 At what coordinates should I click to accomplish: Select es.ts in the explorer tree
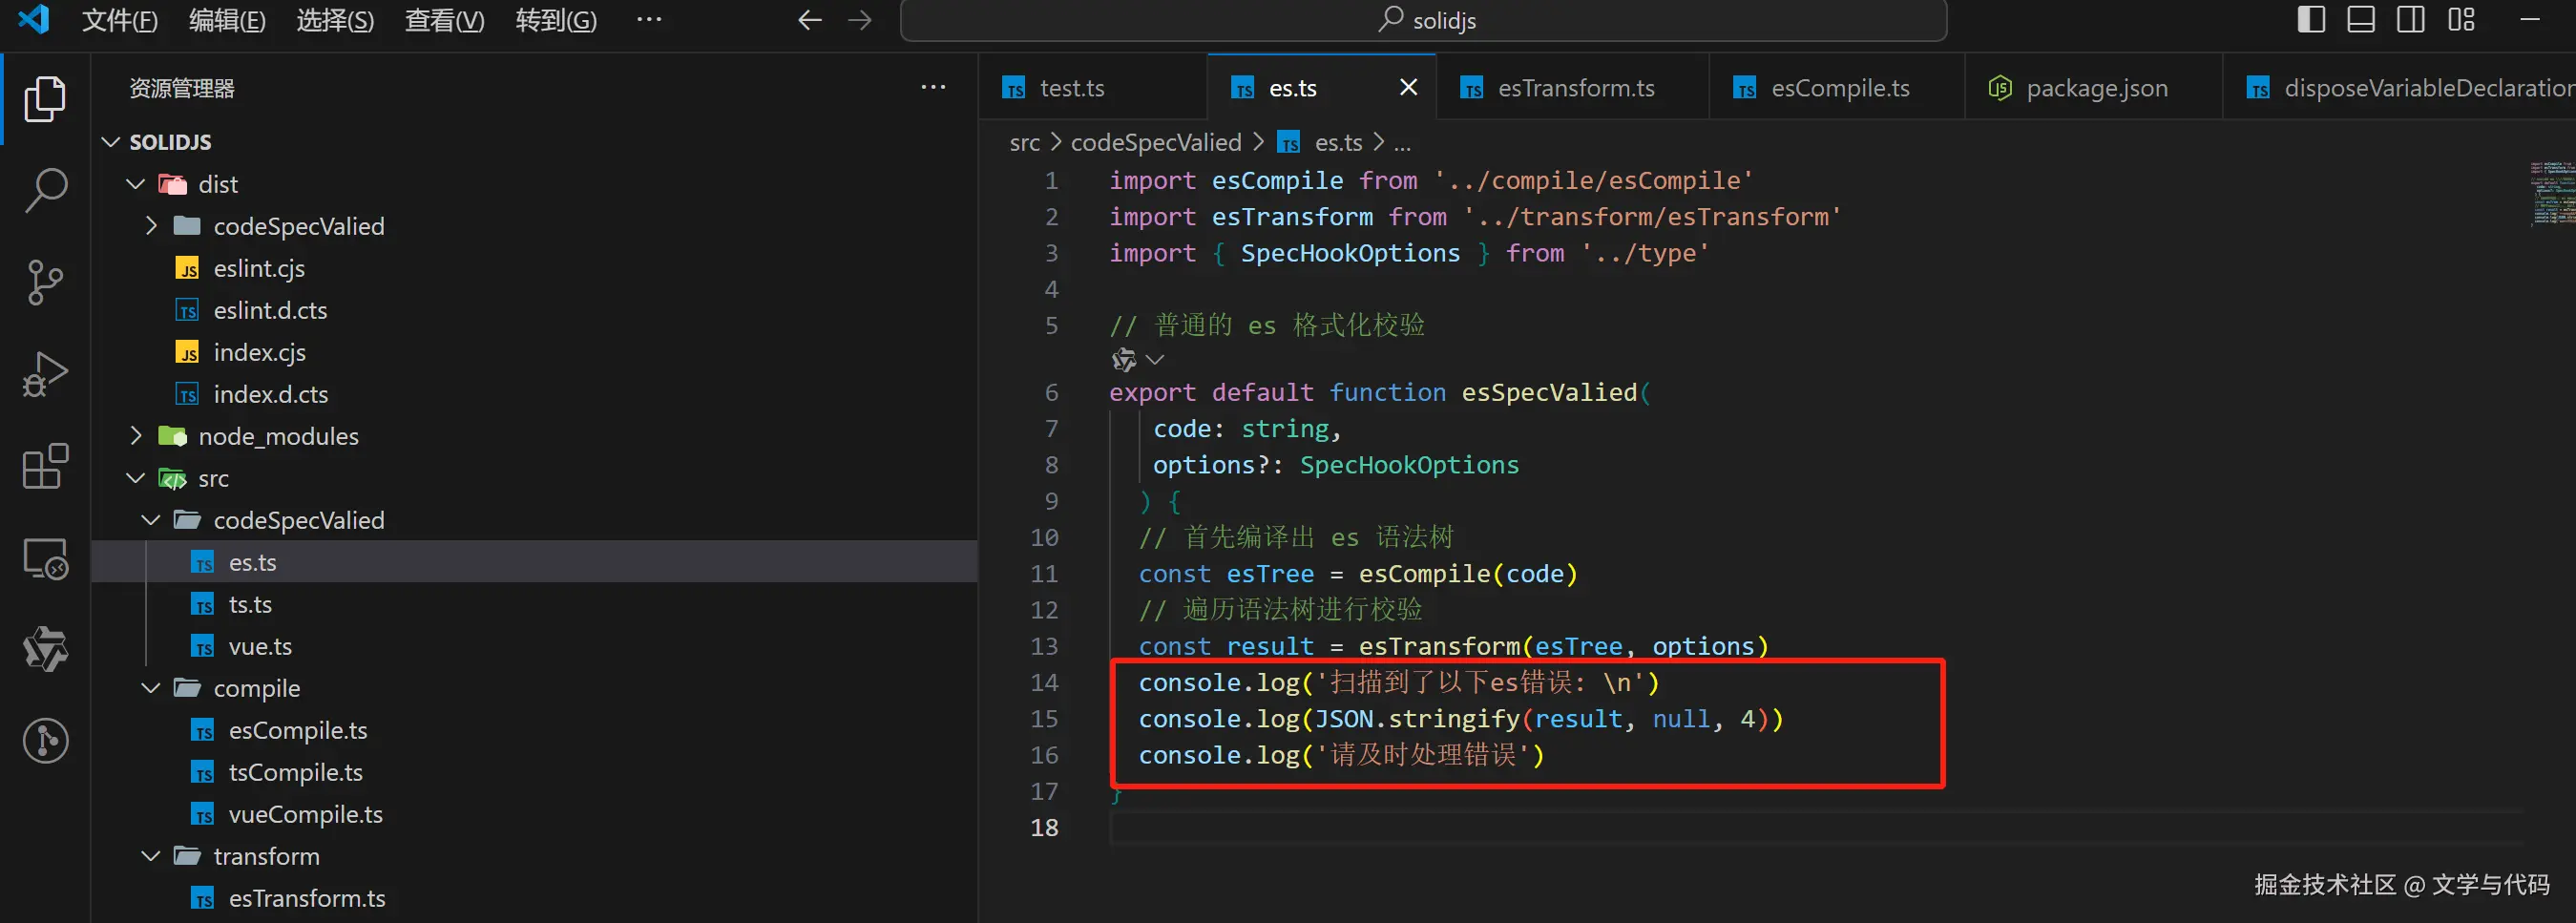click(534, 563)
